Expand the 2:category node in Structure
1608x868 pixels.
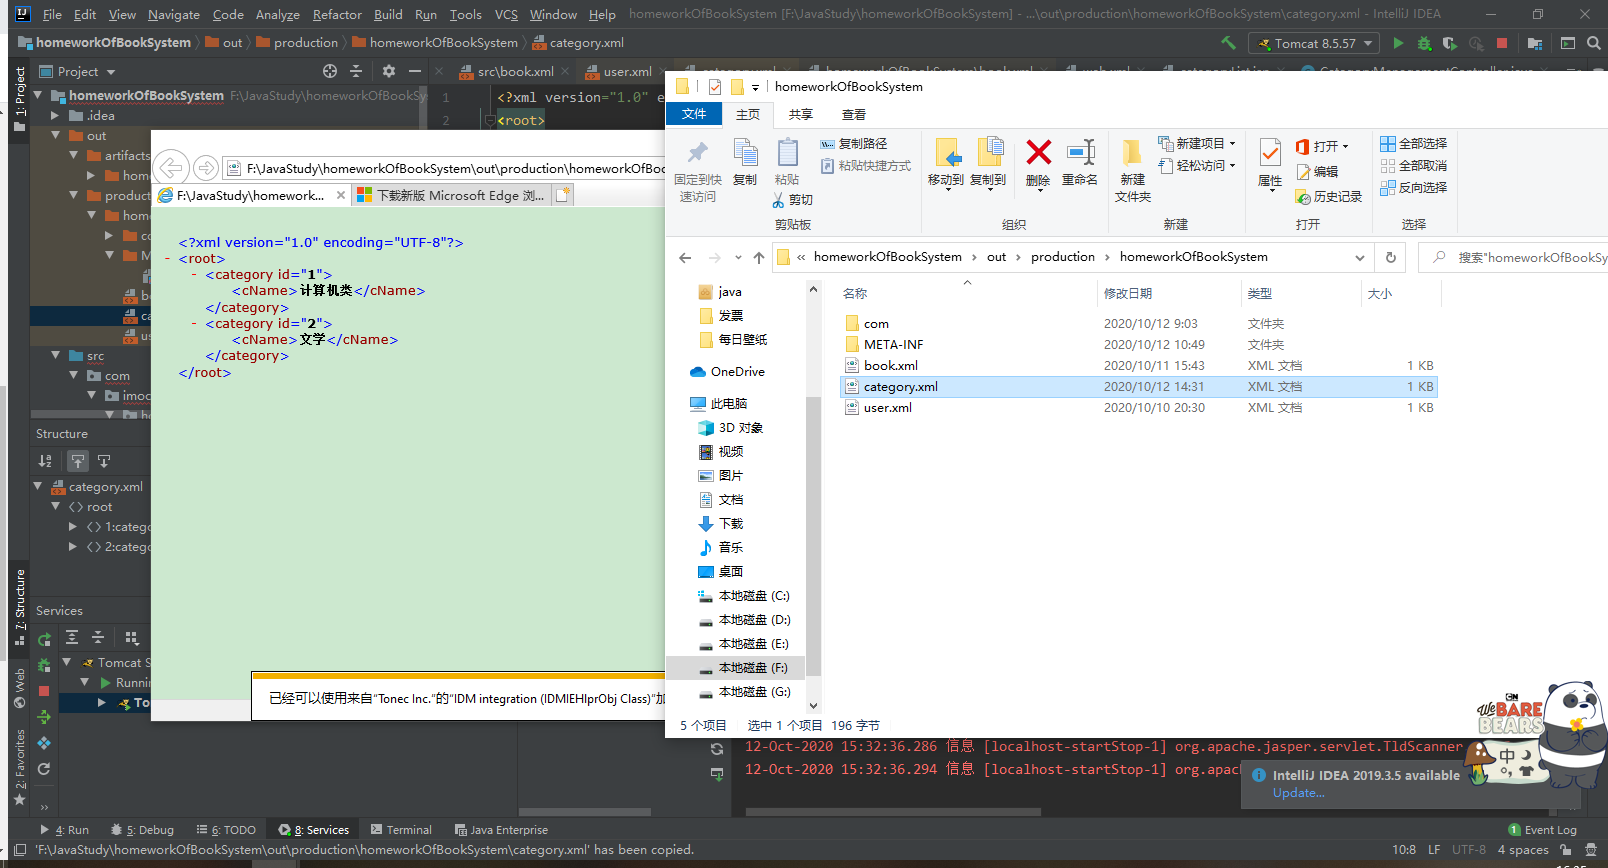point(73,546)
